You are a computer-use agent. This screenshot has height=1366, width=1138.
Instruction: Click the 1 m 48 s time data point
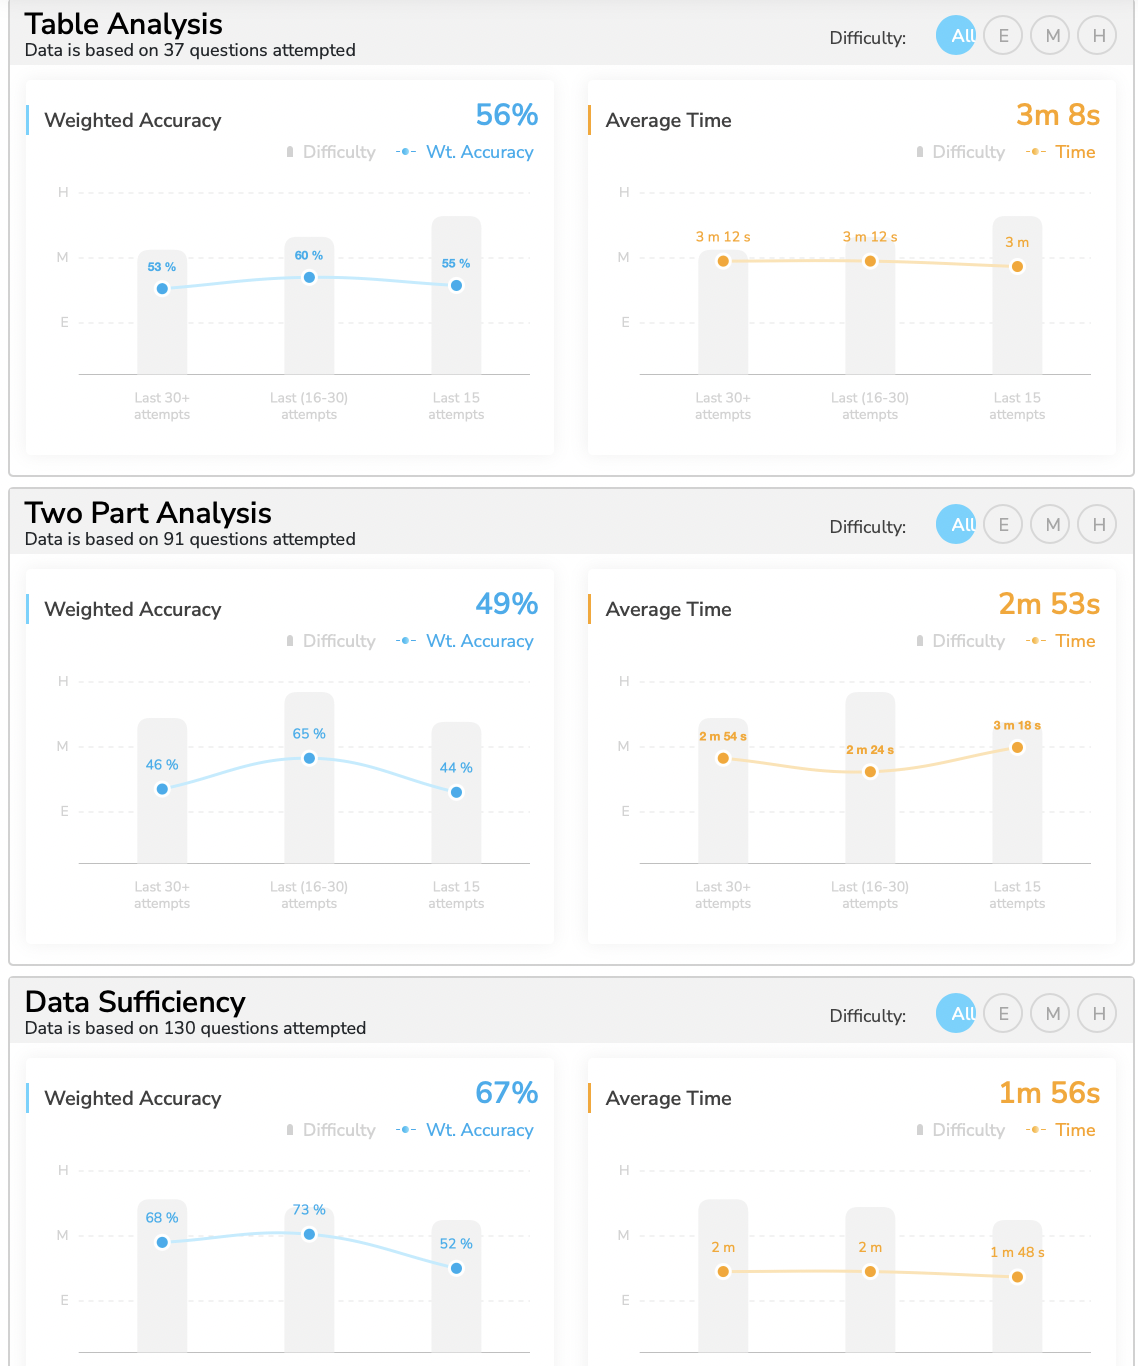coord(1017,1276)
